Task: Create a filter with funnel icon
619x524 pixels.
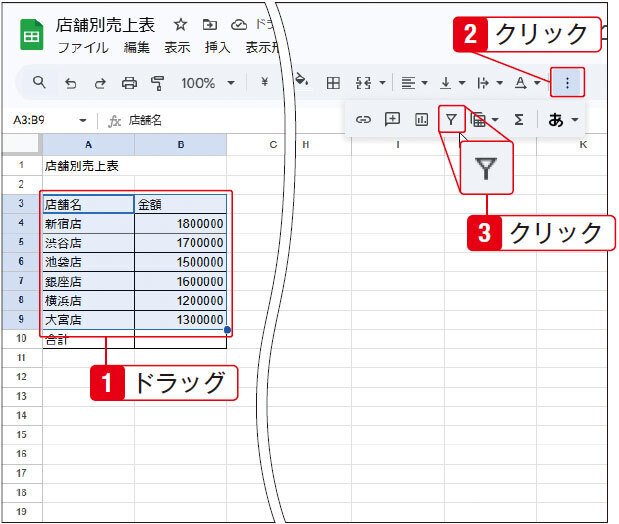Action: tap(451, 119)
